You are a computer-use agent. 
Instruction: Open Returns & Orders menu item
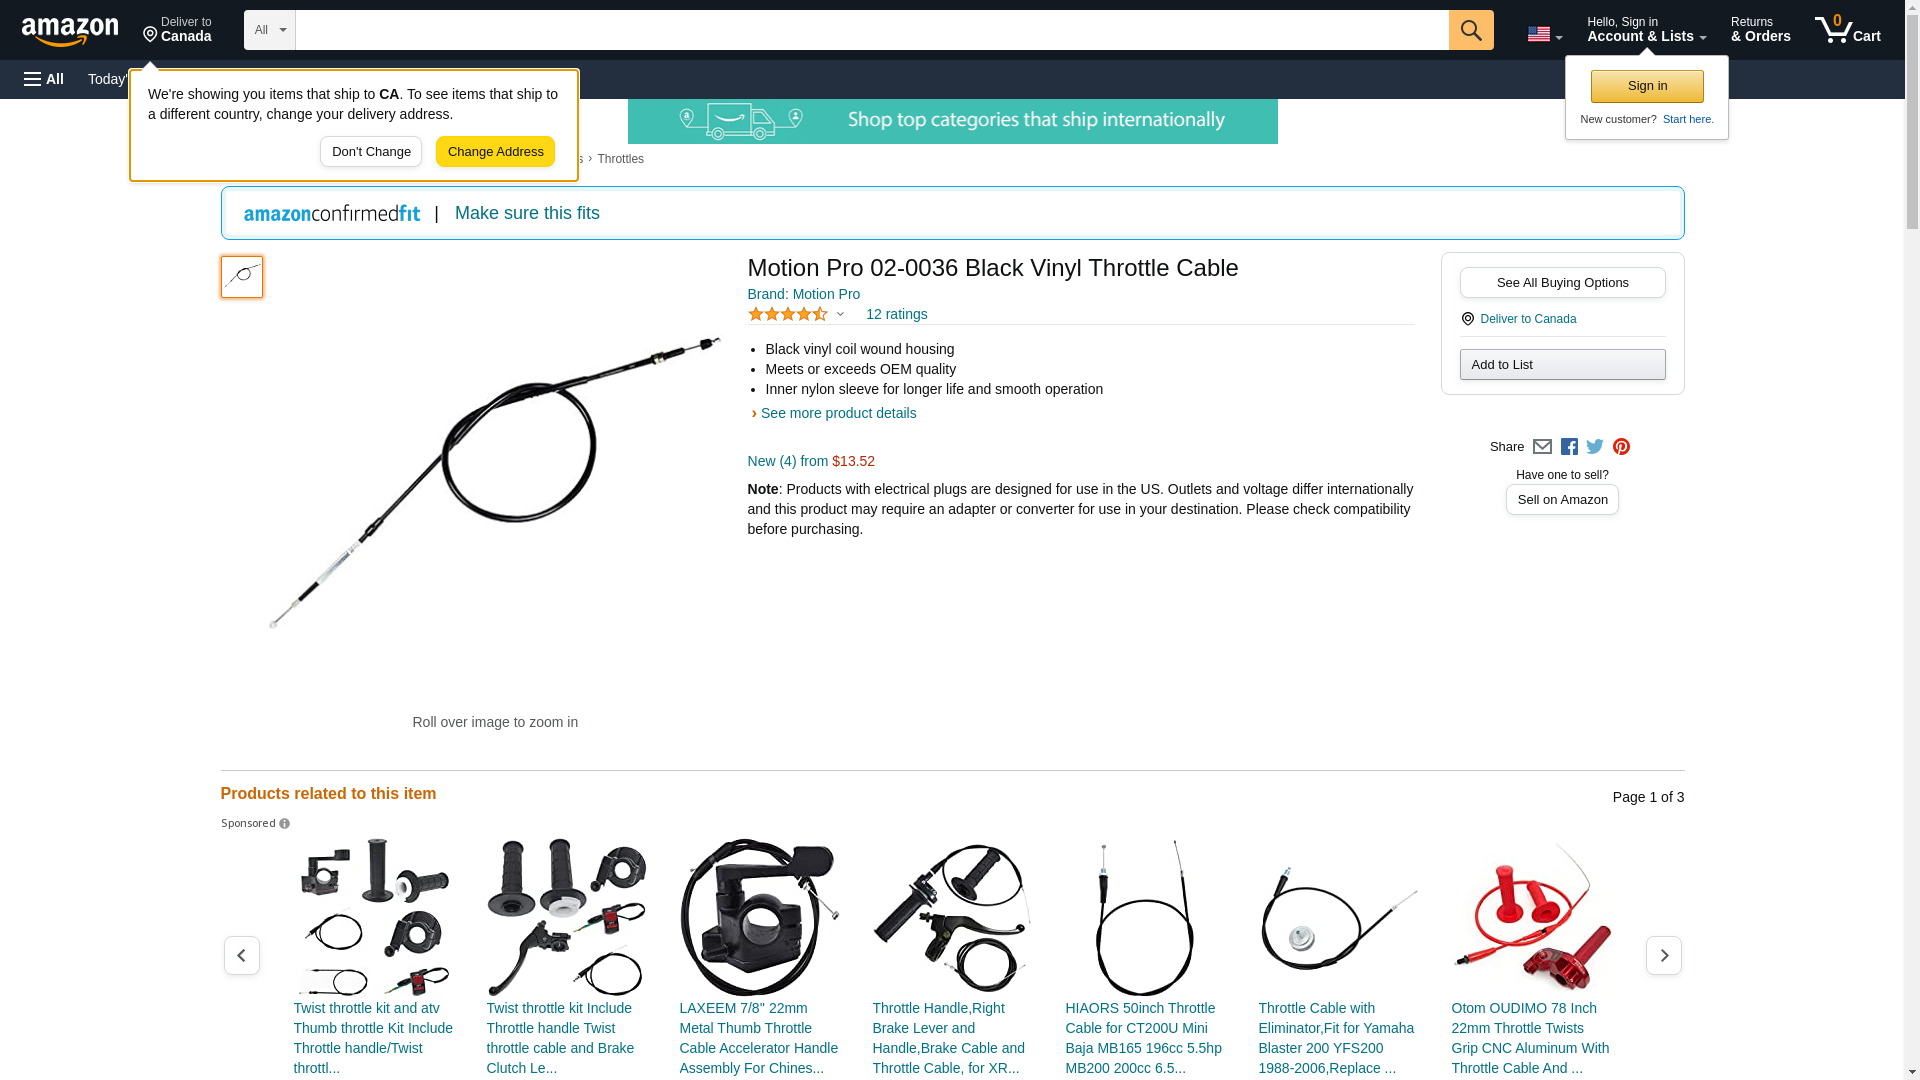click(1761, 30)
